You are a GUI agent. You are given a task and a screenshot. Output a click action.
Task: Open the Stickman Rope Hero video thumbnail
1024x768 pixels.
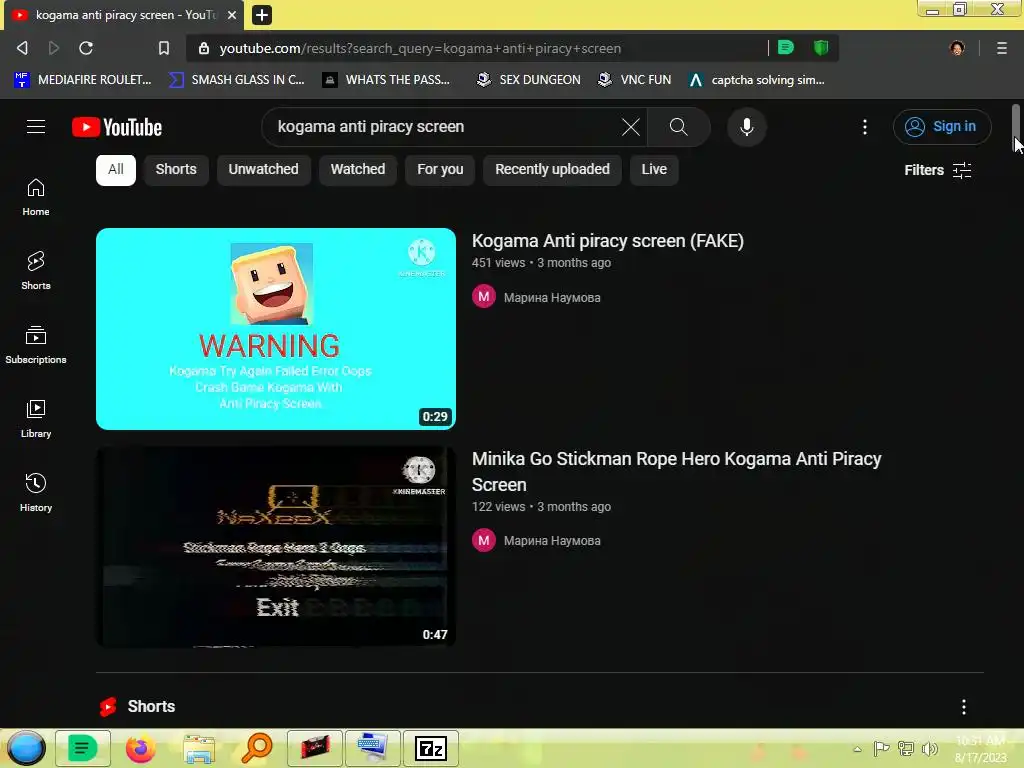coord(276,547)
